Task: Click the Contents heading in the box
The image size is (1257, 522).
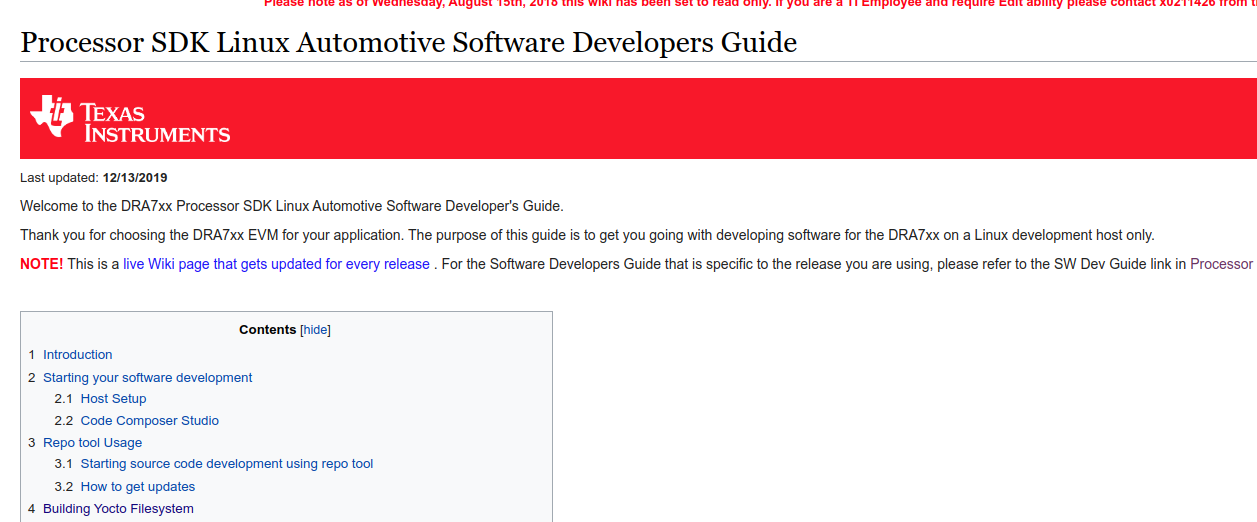Action: (267, 330)
